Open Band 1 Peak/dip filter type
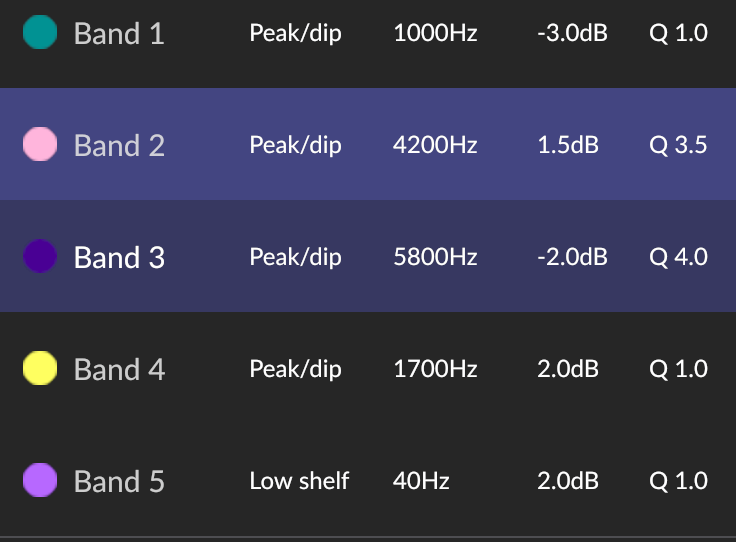 click(x=295, y=34)
